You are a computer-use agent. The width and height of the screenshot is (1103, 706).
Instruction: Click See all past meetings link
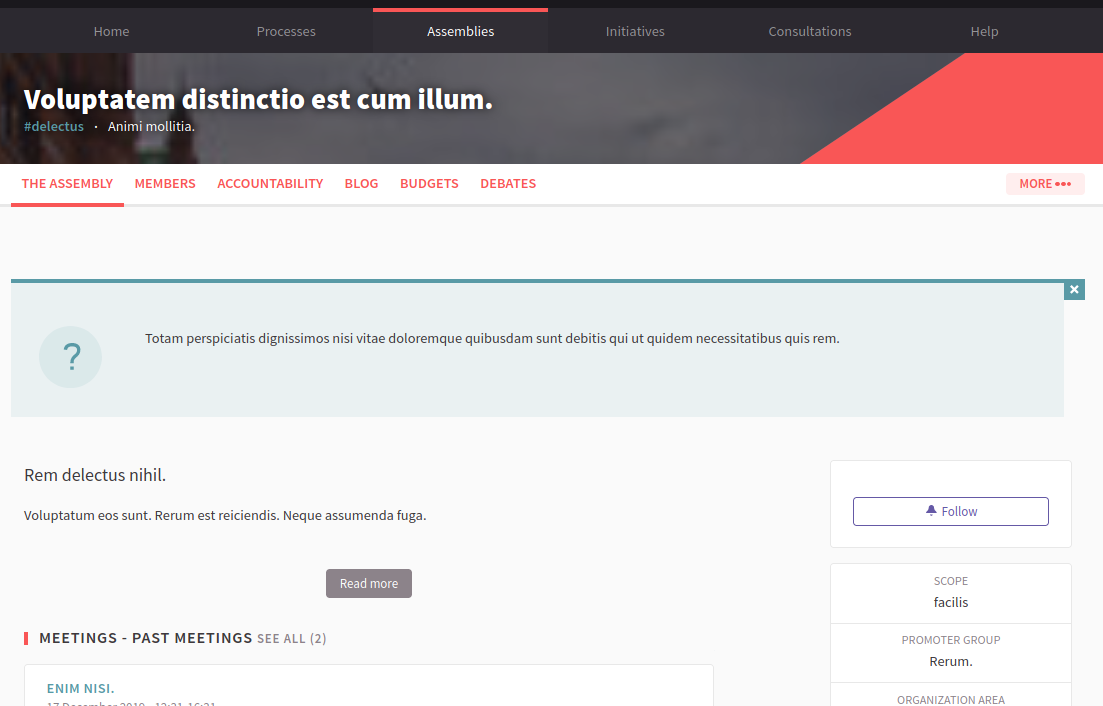[x=291, y=638]
